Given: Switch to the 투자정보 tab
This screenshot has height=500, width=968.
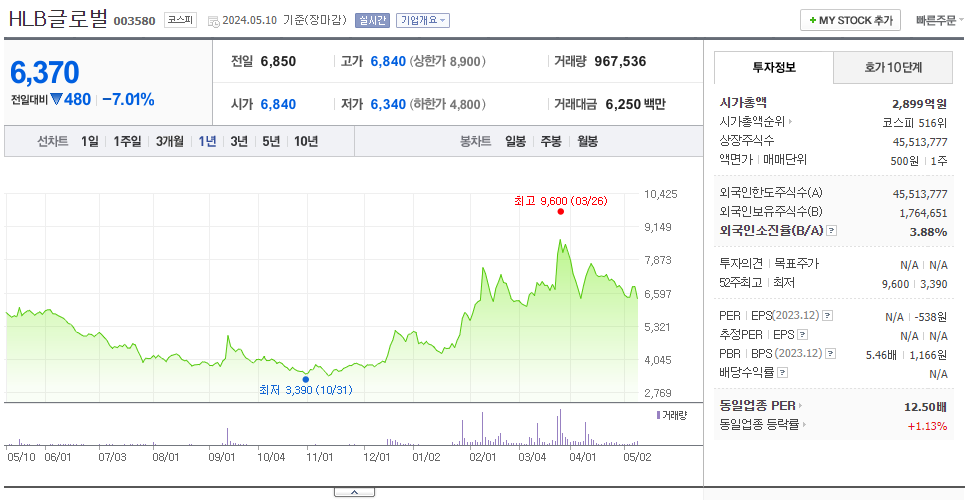Looking at the screenshot, I should coord(774,67).
